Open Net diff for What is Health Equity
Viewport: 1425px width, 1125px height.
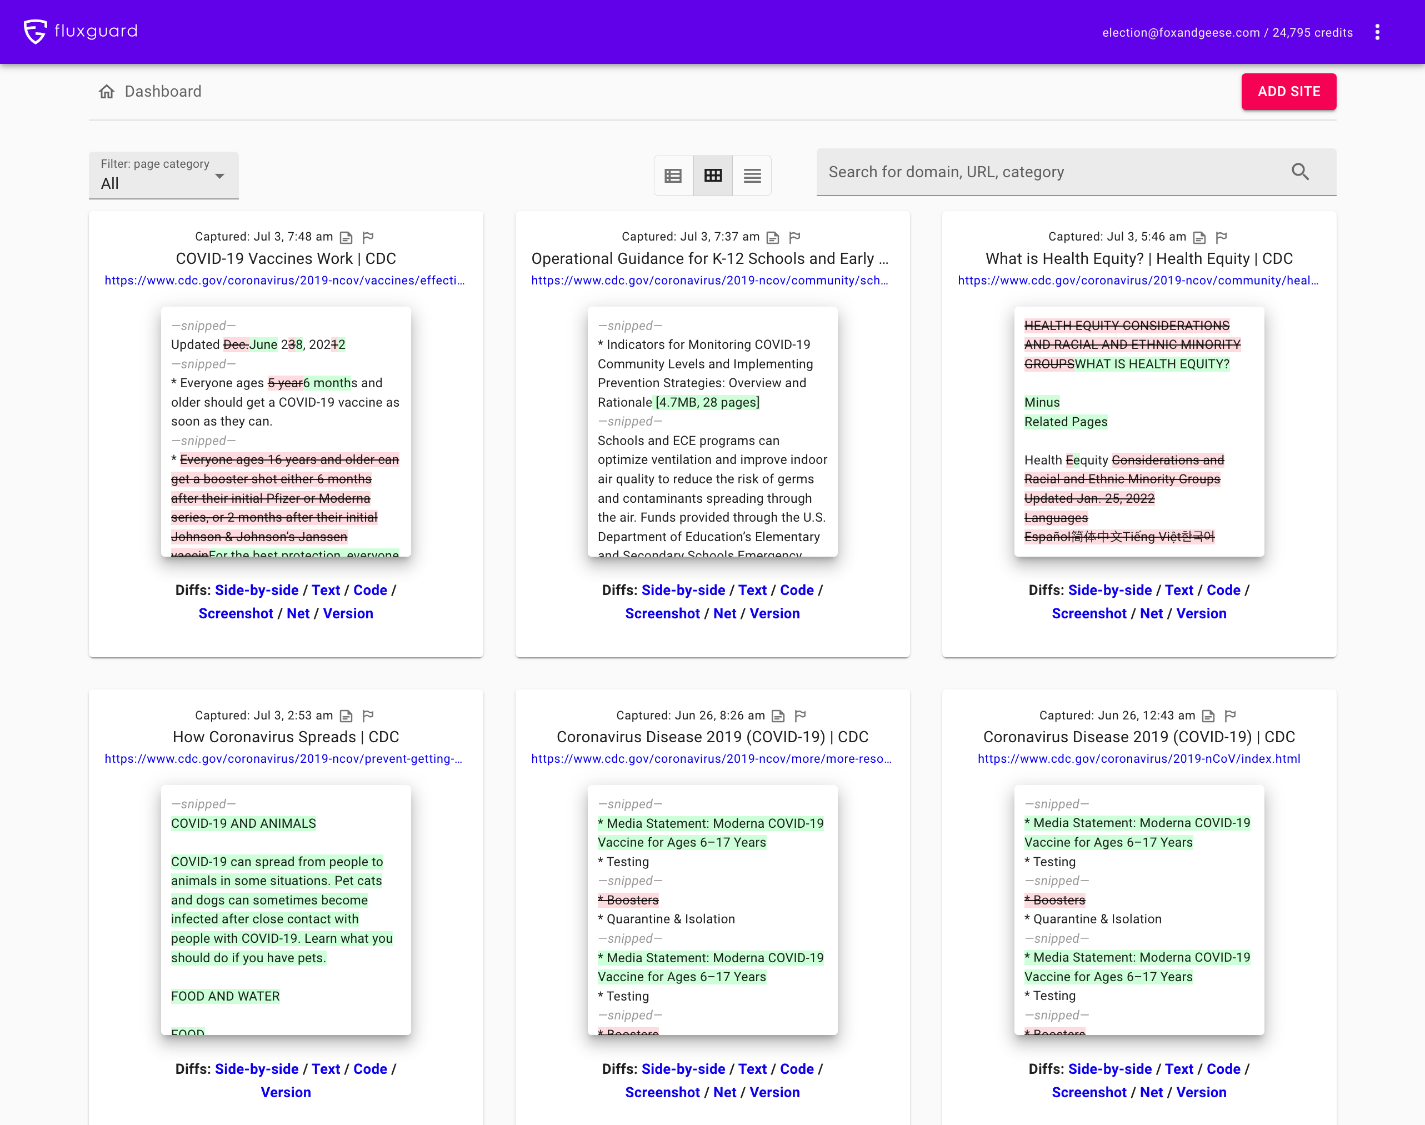(x=1152, y=614)
